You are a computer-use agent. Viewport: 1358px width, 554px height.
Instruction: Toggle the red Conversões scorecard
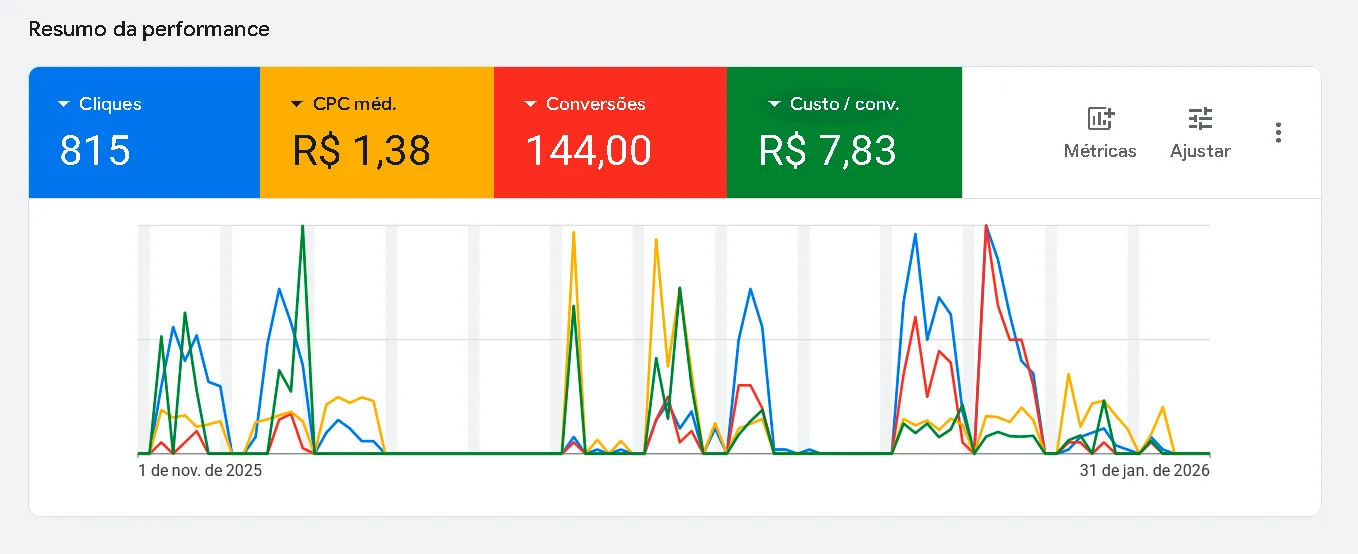610,133
